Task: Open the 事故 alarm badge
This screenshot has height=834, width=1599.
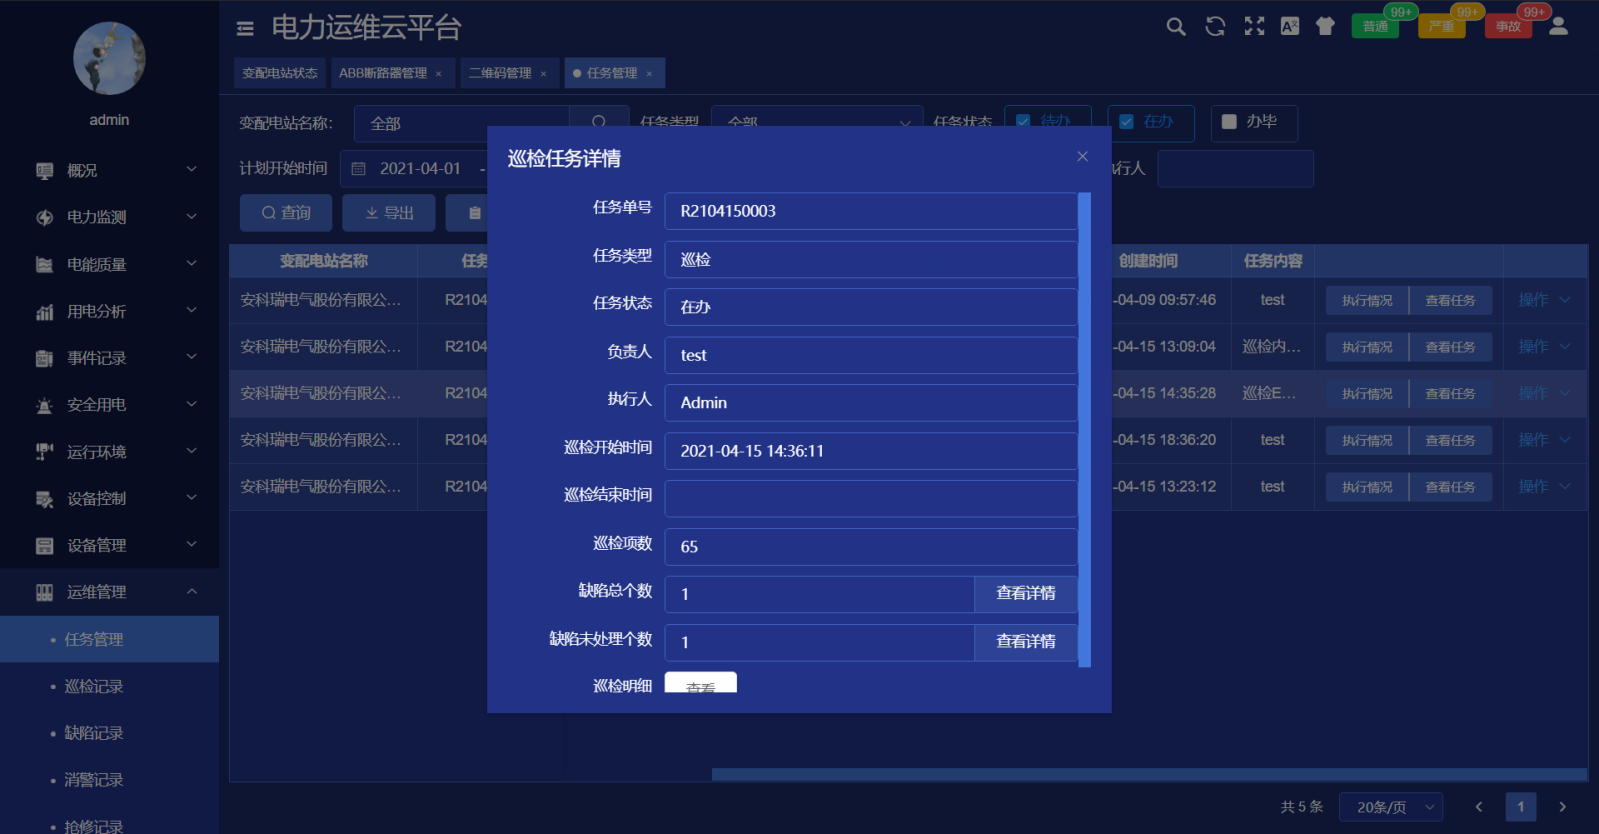Action: coord(1509,26)
